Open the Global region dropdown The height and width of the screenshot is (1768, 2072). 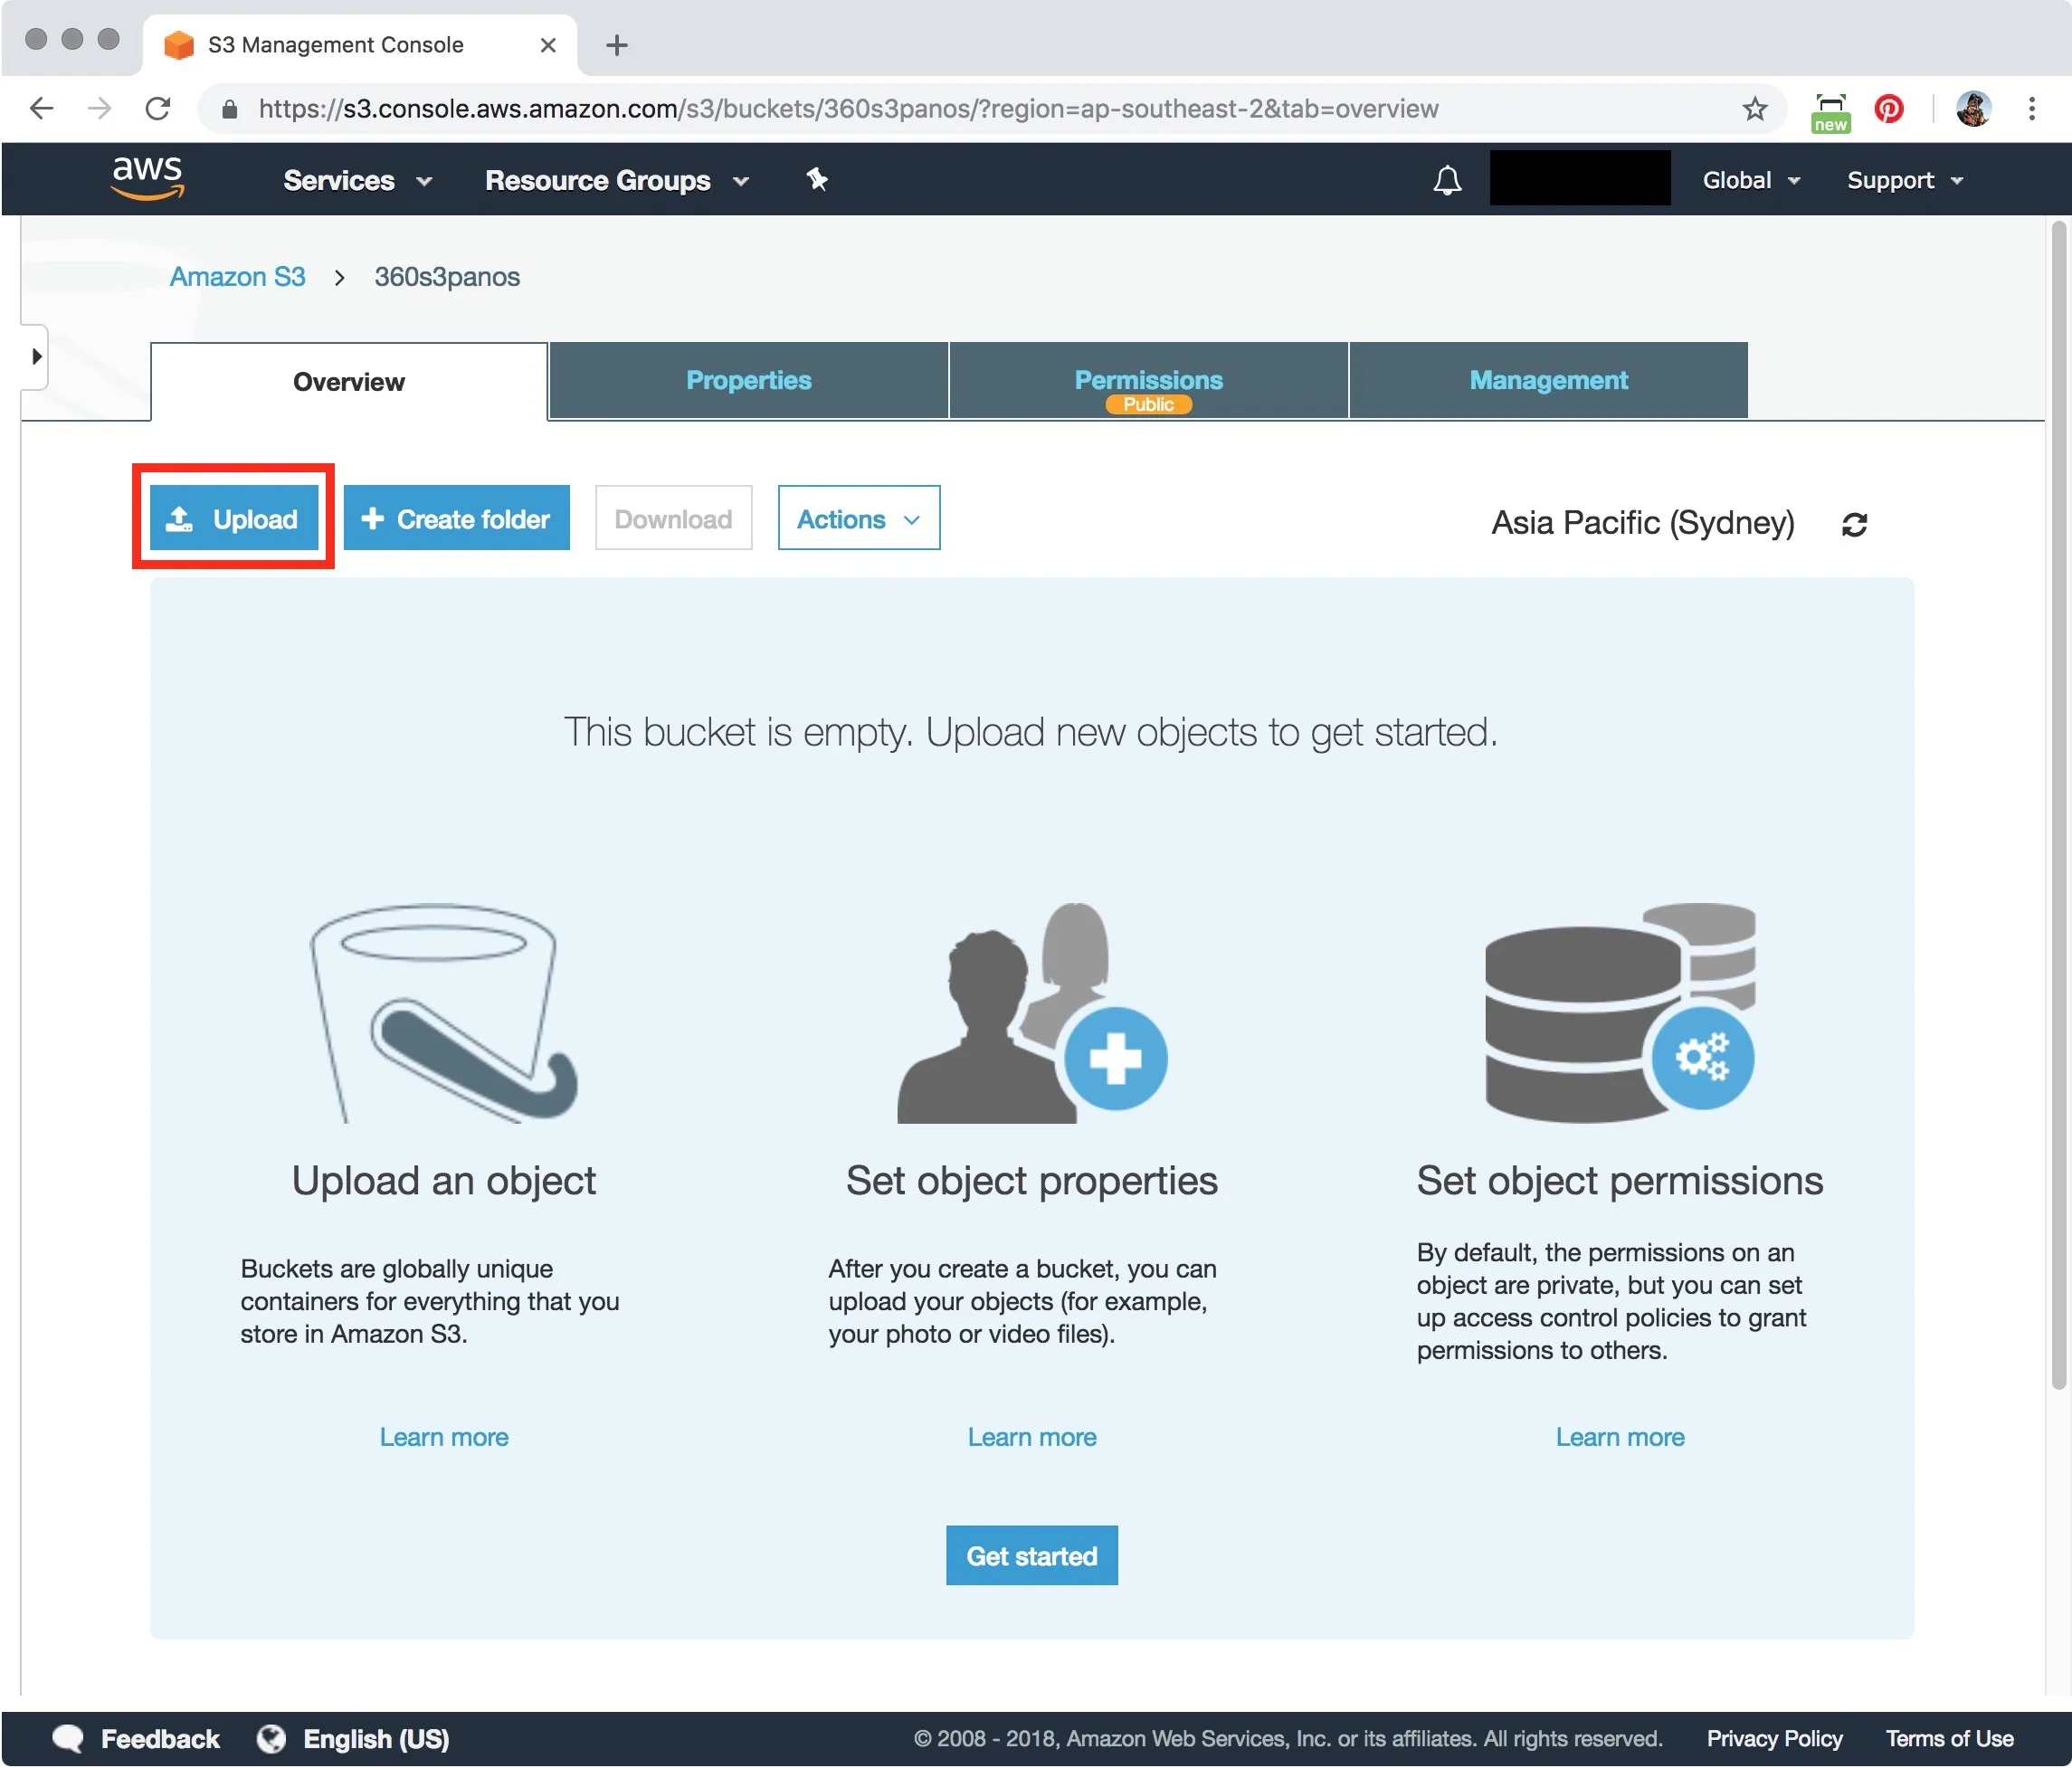click(1751, 180)
